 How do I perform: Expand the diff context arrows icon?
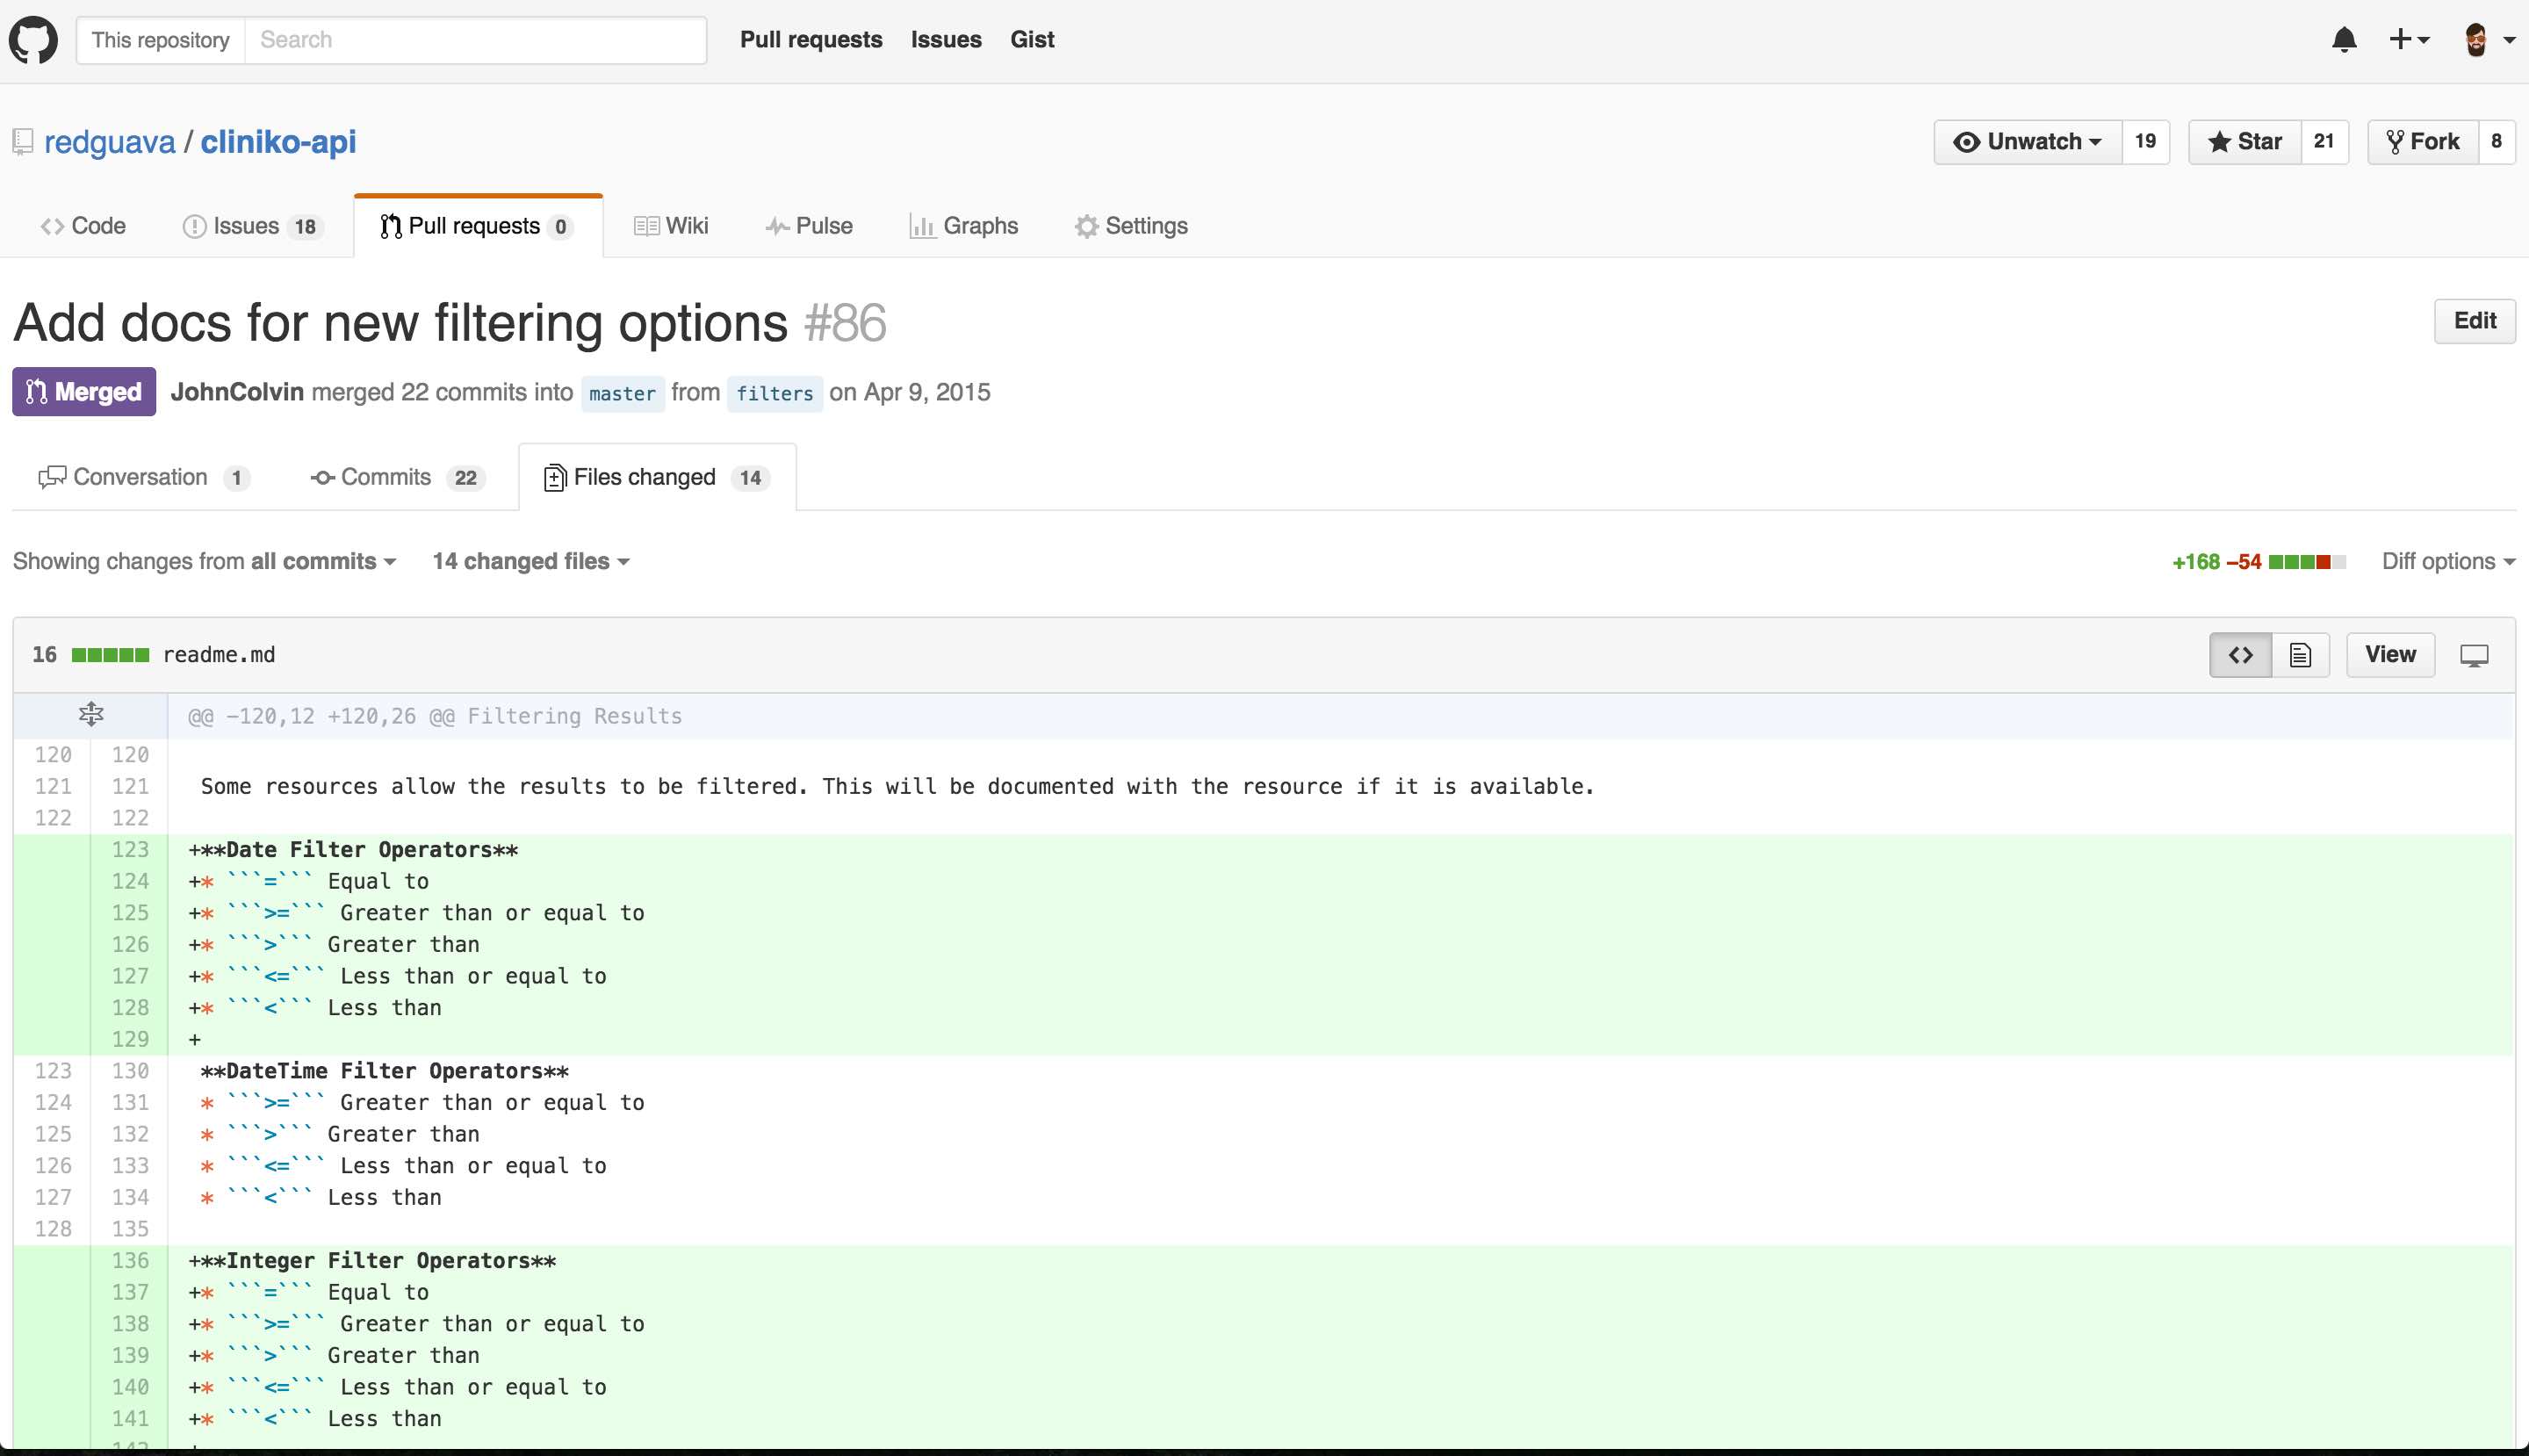91,714
